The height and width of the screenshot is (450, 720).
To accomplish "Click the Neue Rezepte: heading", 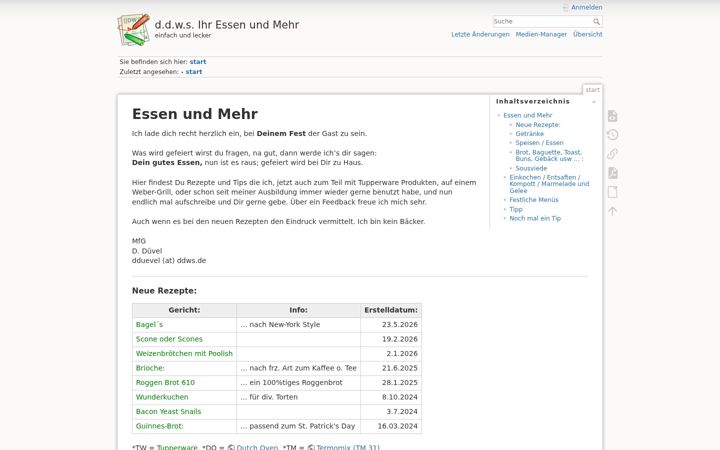I will [x=164, y=291].
